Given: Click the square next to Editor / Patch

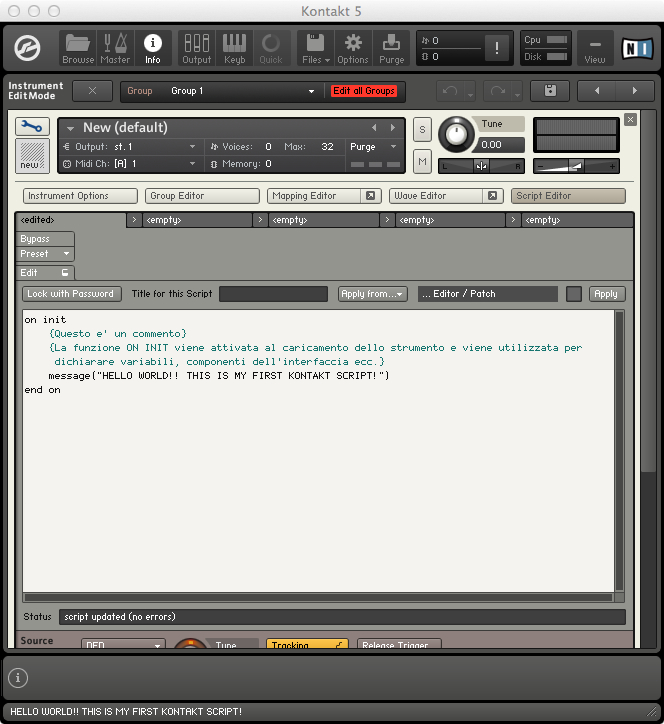Looking at the screenshot, I should (x=573, y=294).
